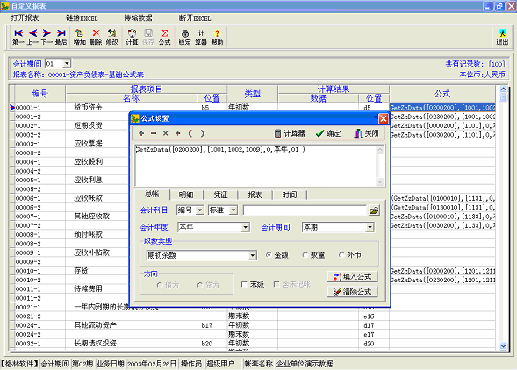
Task: Click the 填入公式 button
Action: coord(352,277)
